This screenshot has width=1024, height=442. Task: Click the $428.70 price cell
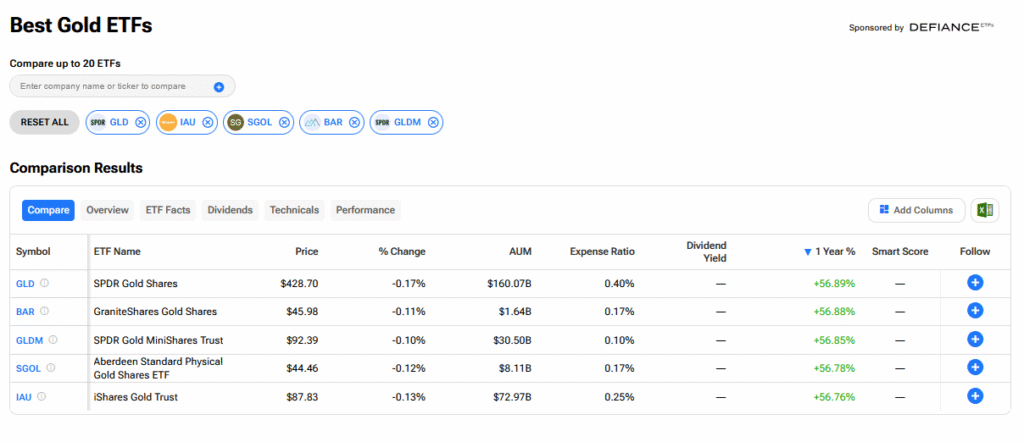300,283
